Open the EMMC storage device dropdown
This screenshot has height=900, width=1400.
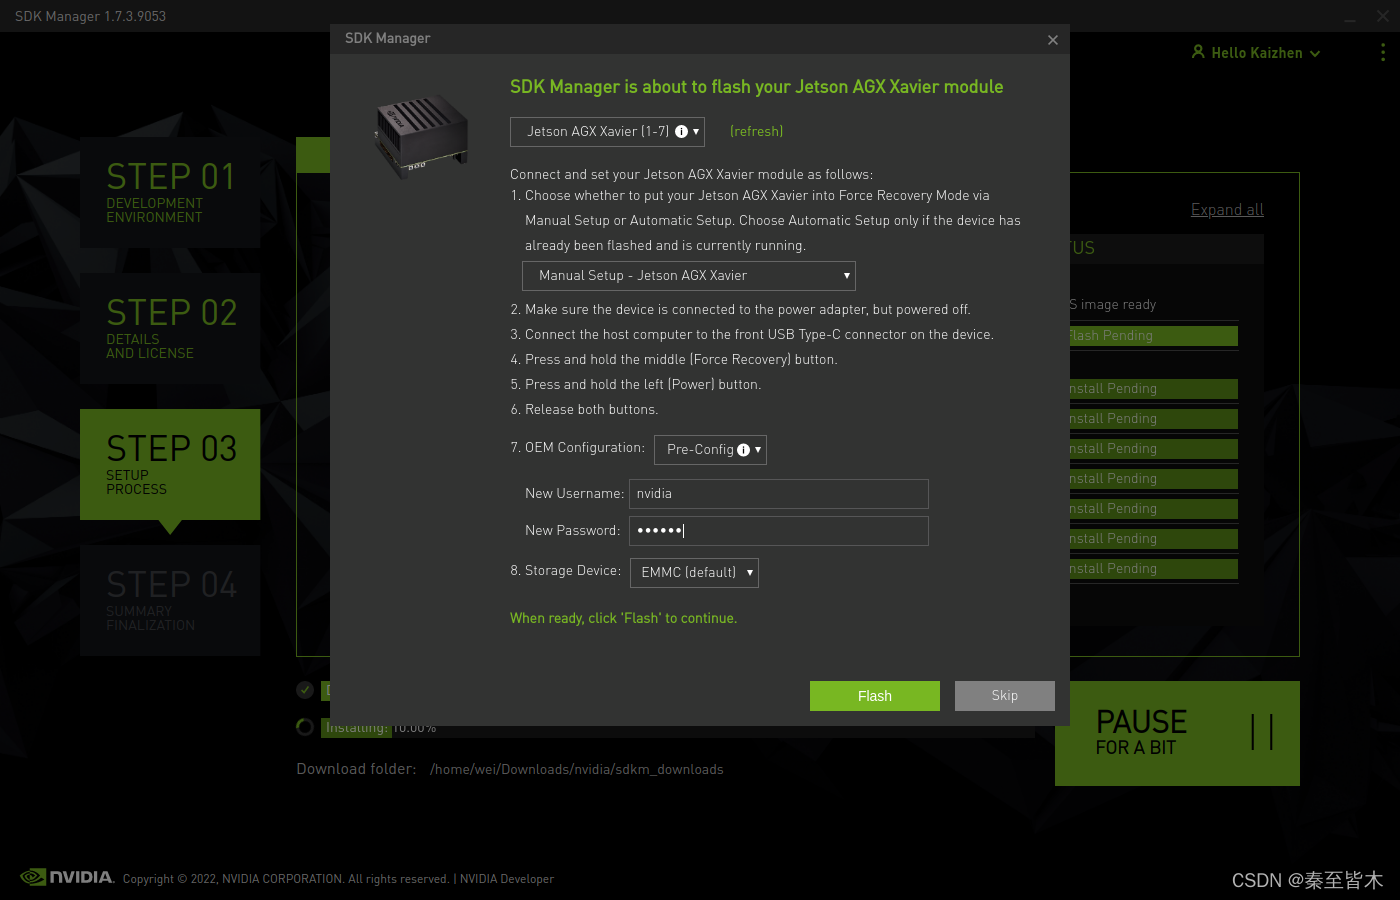pos(694,573)
